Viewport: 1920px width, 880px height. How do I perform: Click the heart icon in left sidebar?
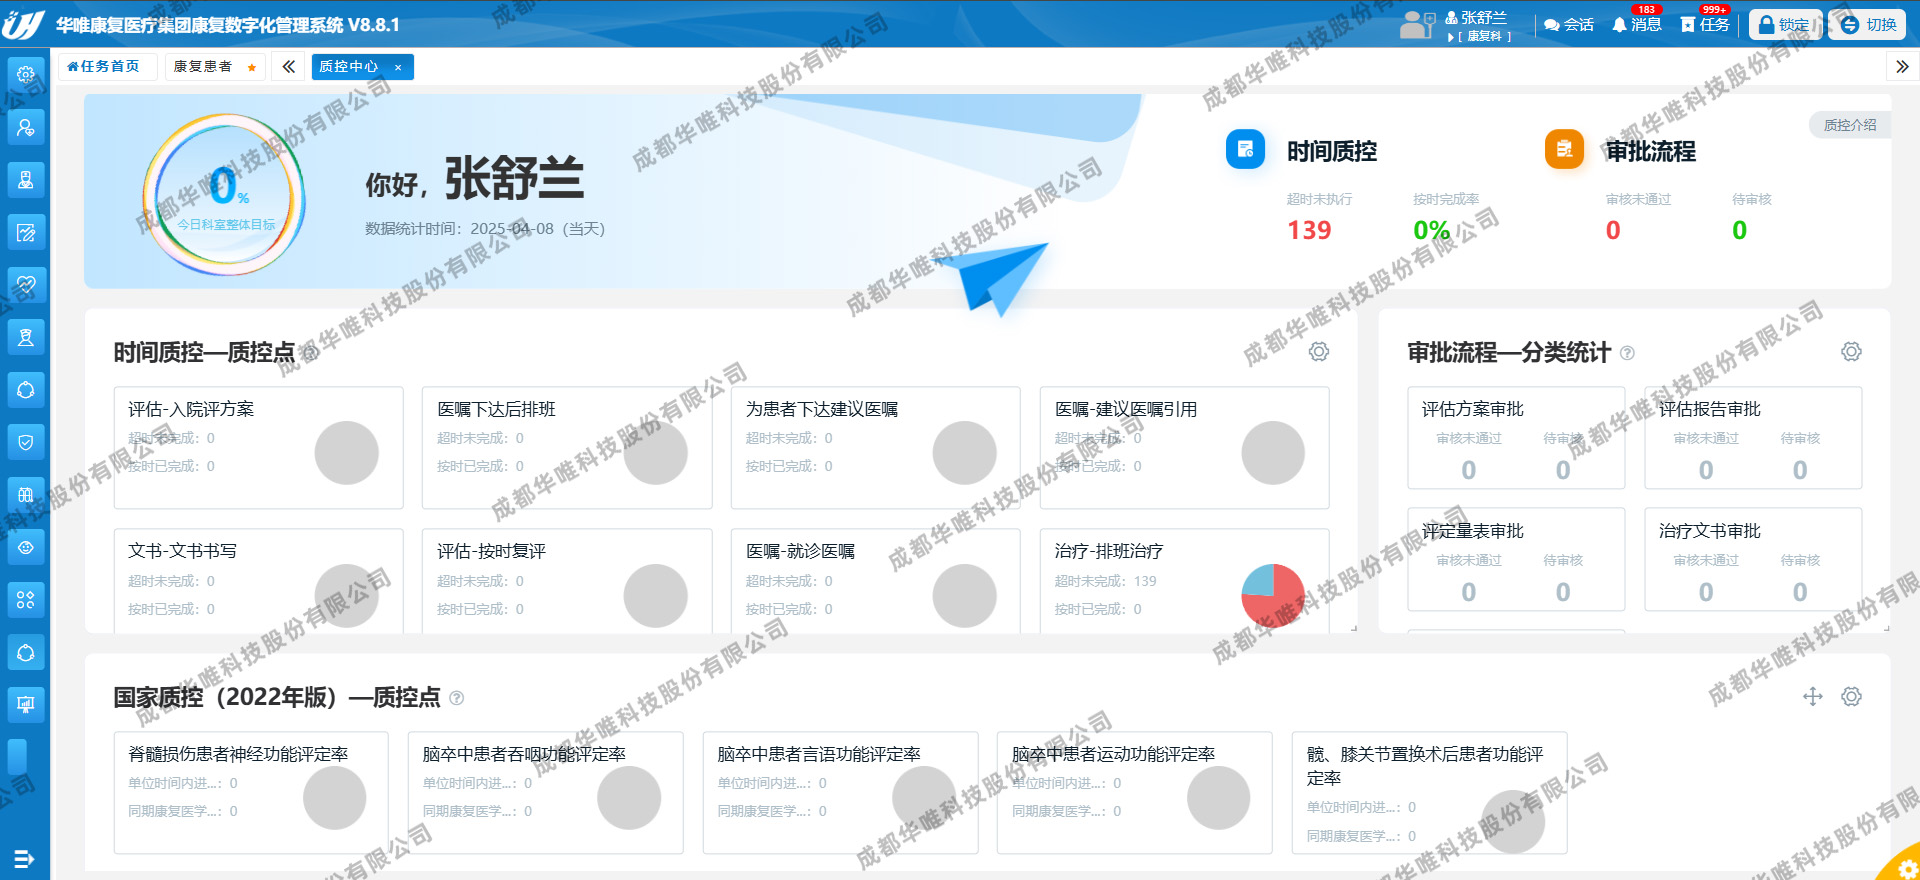[x=26, y=285]
